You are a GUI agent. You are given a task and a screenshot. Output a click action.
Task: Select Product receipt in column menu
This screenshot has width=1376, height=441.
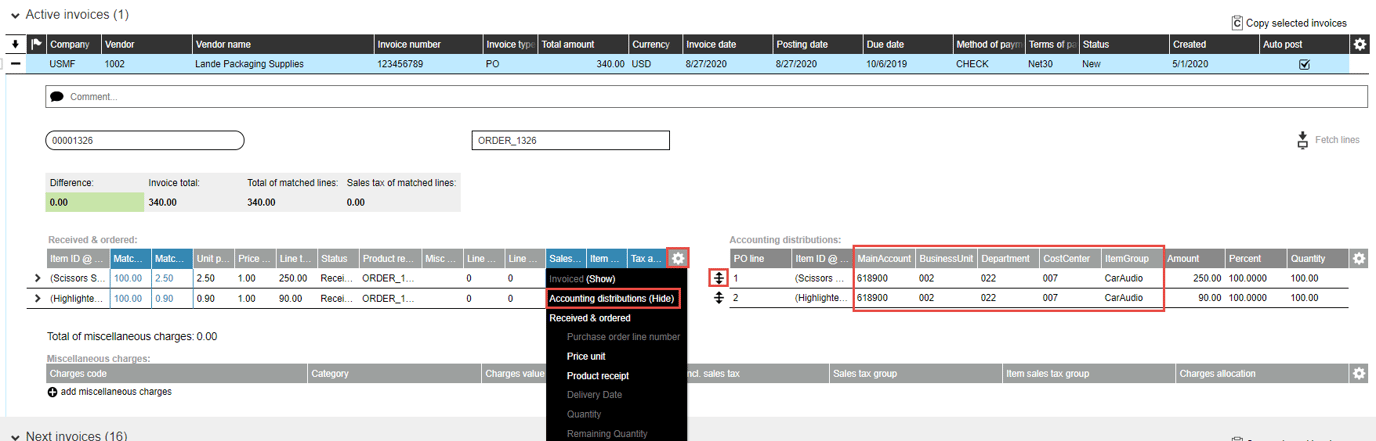[598, 376]
